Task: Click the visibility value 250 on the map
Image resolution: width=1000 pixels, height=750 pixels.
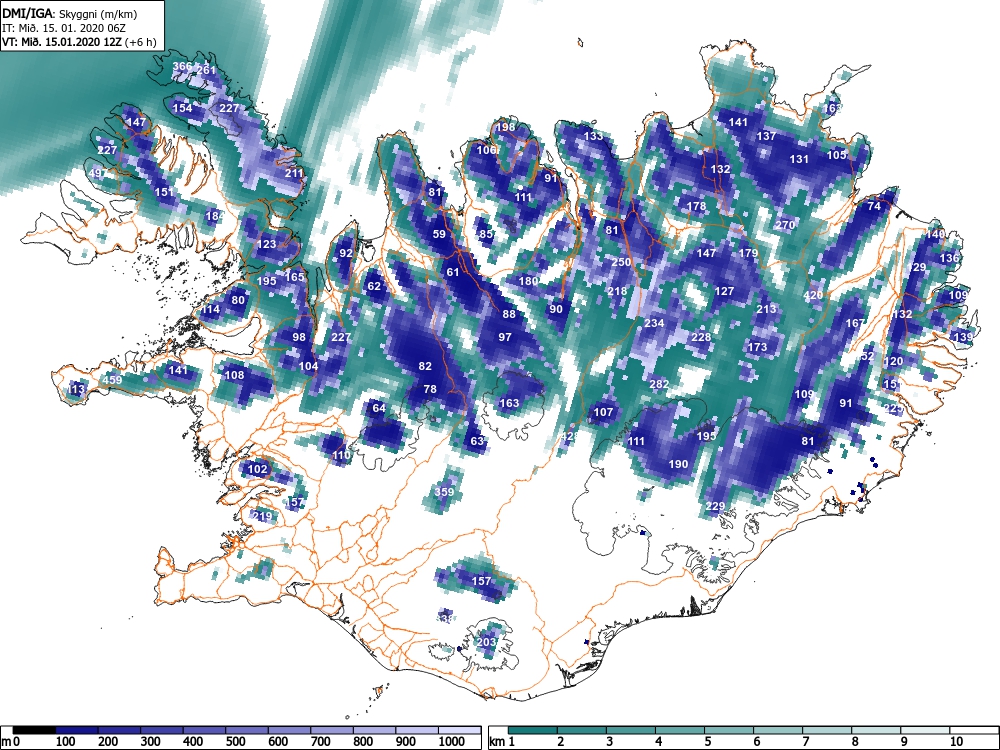Action: [621, 263]
